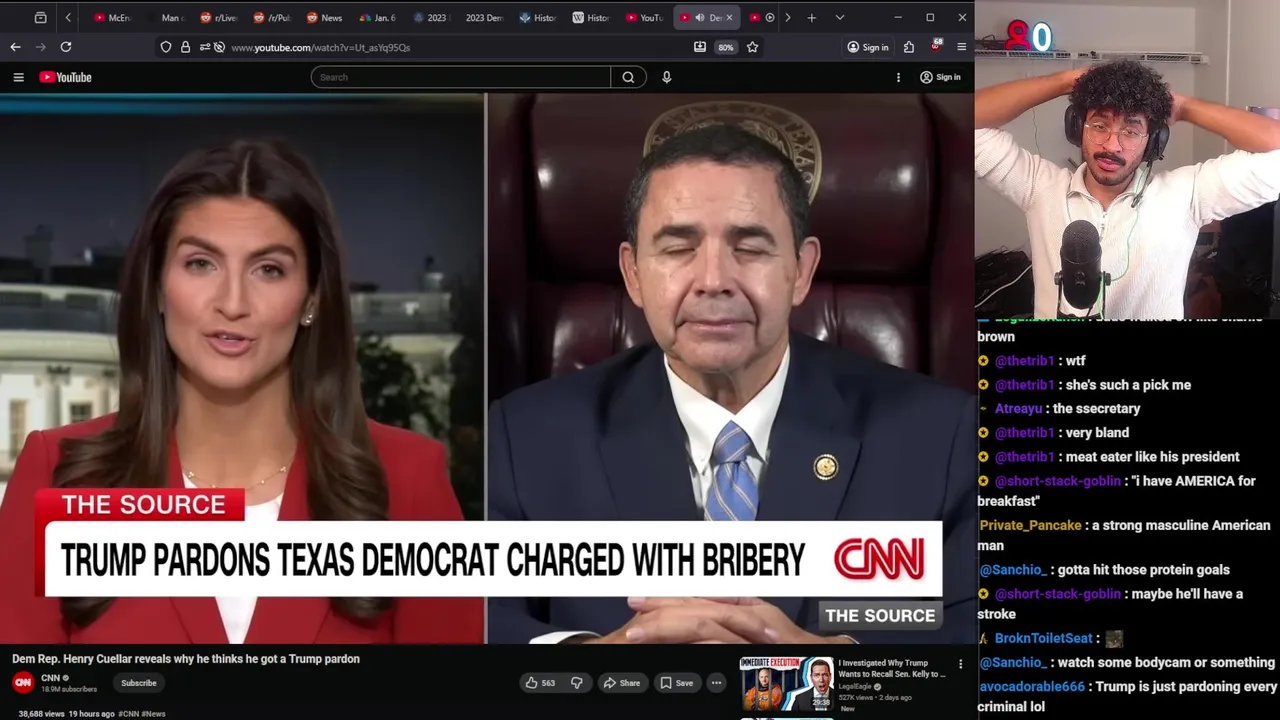Open the tracking protection shield icon
The image size is (1280, 720).
click(166, 47)
